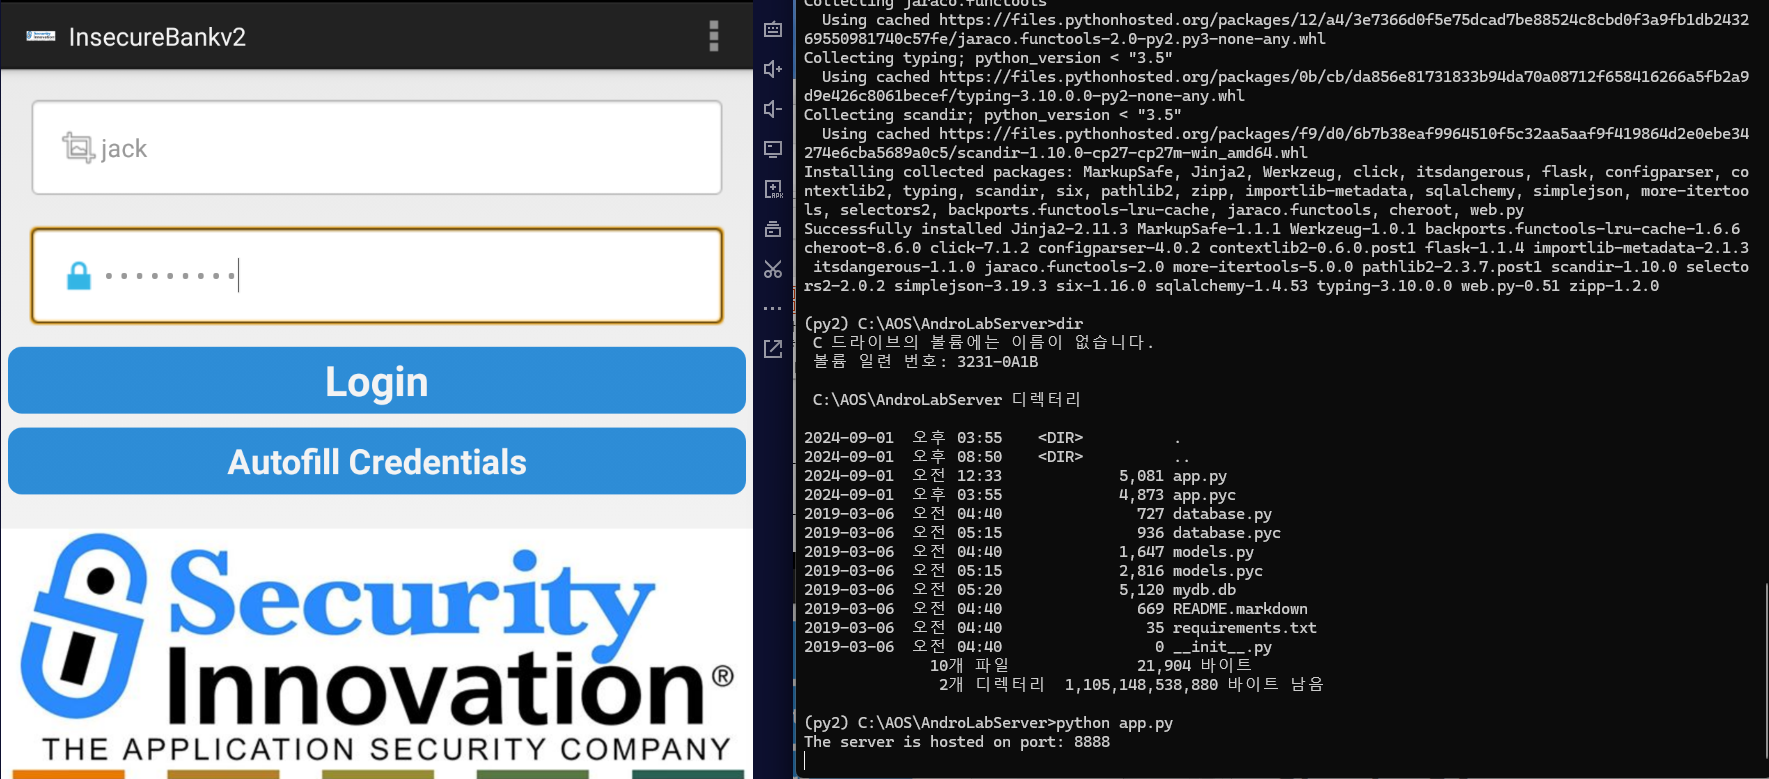Open the emulator multi-instance stack icon

coord(773,229)
